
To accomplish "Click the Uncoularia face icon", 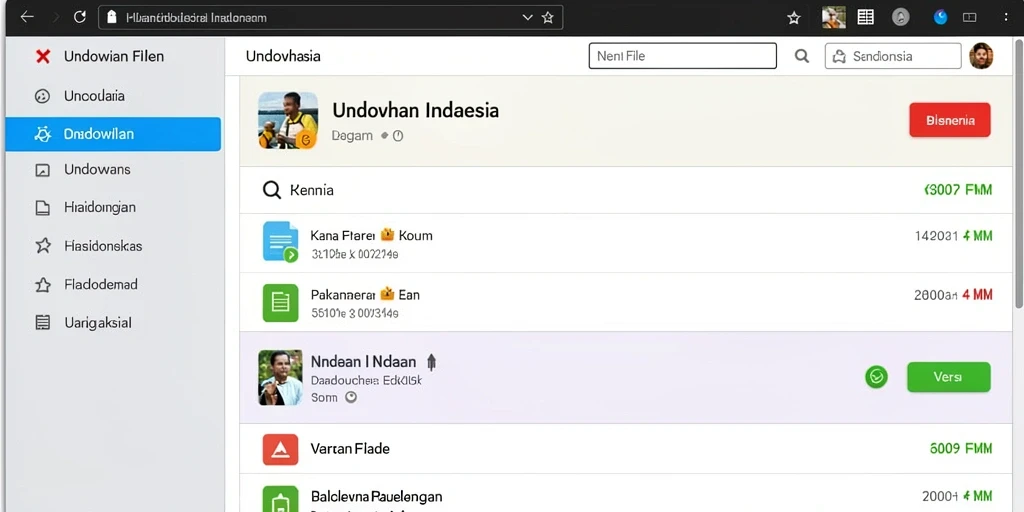I will click(42, 96).
